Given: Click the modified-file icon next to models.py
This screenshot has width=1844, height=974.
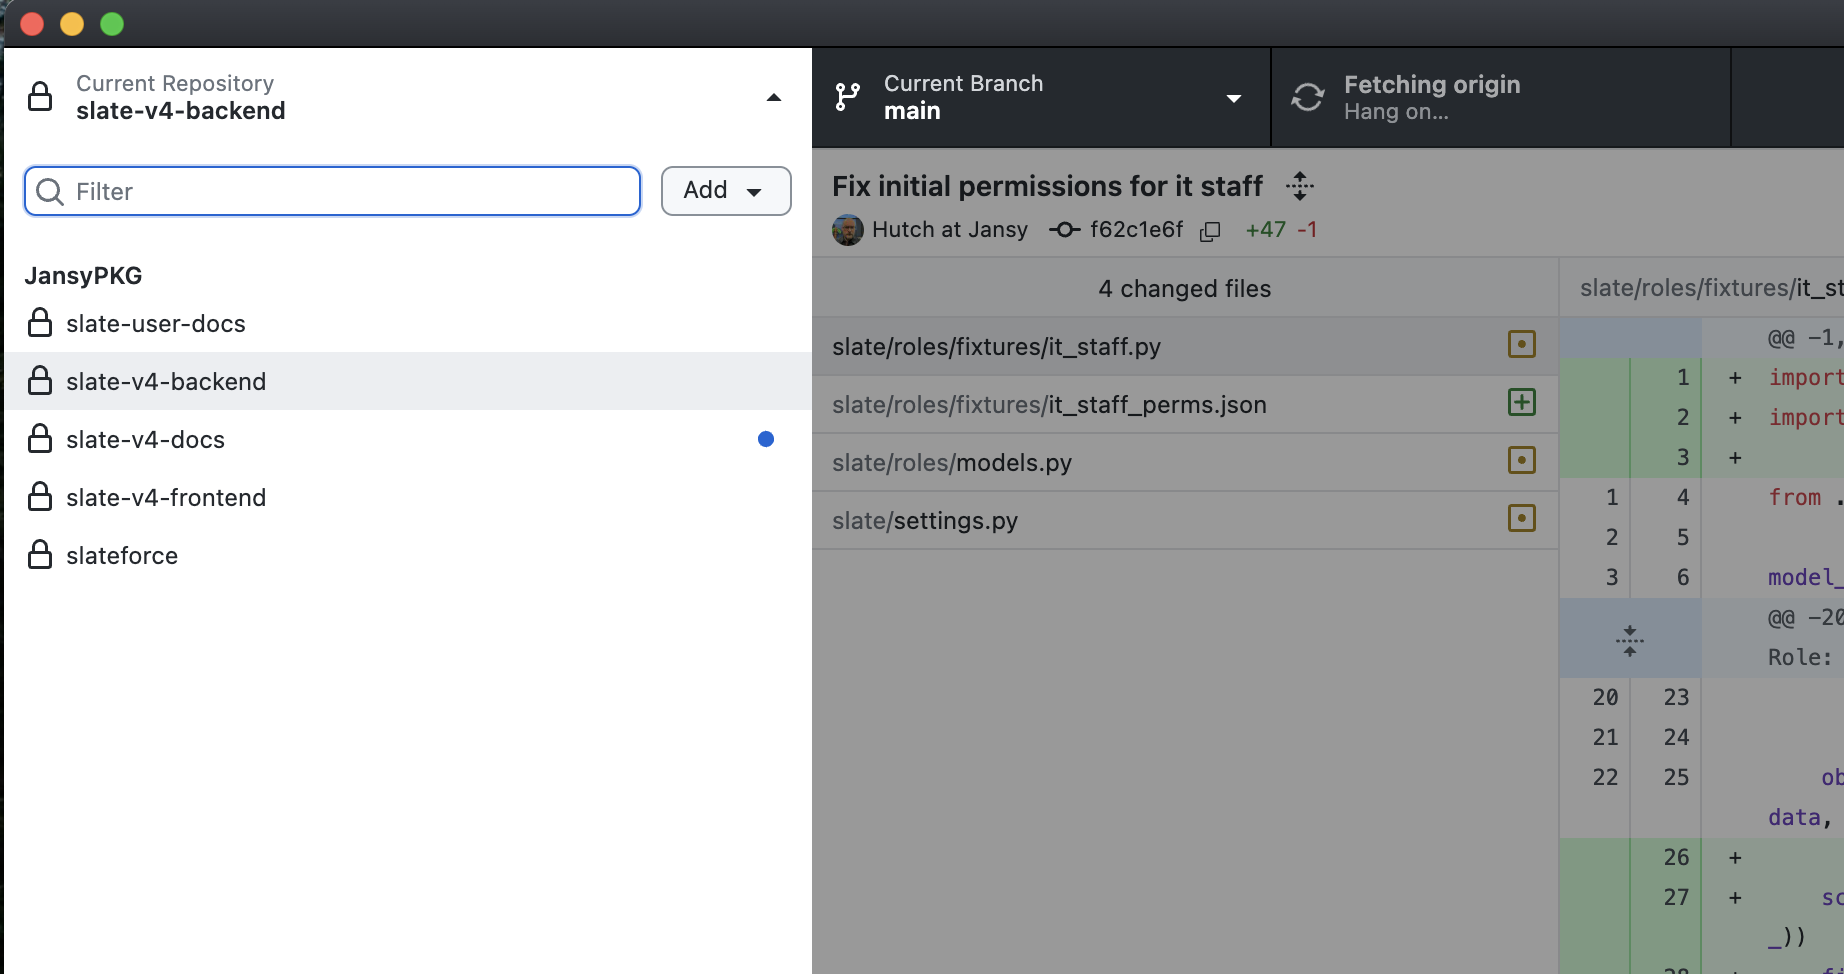Looking at the screenshot, I should click(1521, 461).
